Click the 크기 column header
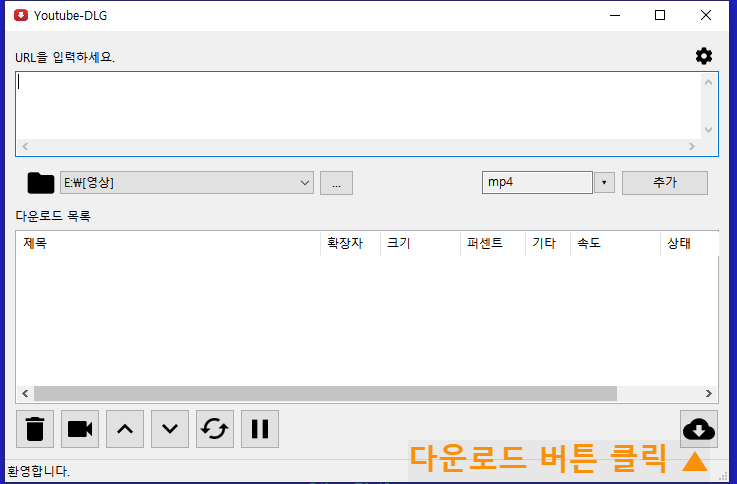Viewport: 737px width, 484px height. 420,243
